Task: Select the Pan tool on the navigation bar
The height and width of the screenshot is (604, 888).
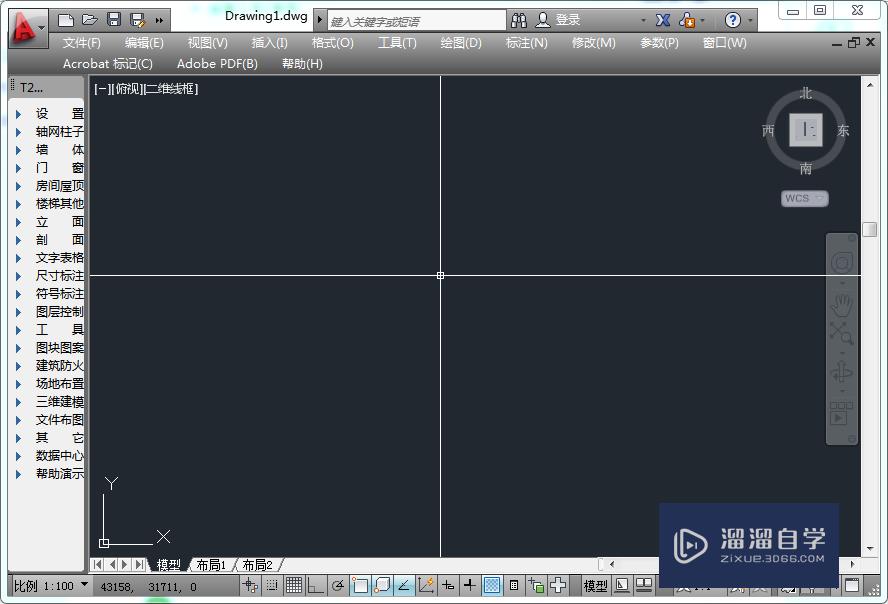Action: click(x=843, y=305)
